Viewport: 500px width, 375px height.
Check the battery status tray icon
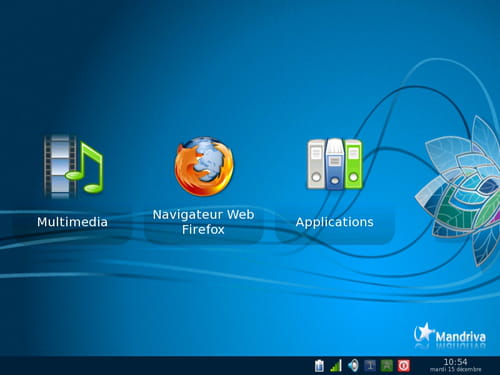(319, 366)
